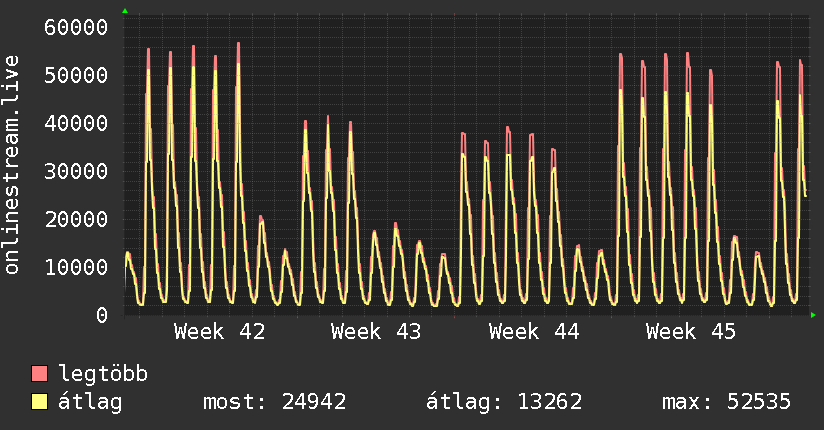Click the 60000 y-axis label
Viewport: 824px width, 430px height.
76,27
